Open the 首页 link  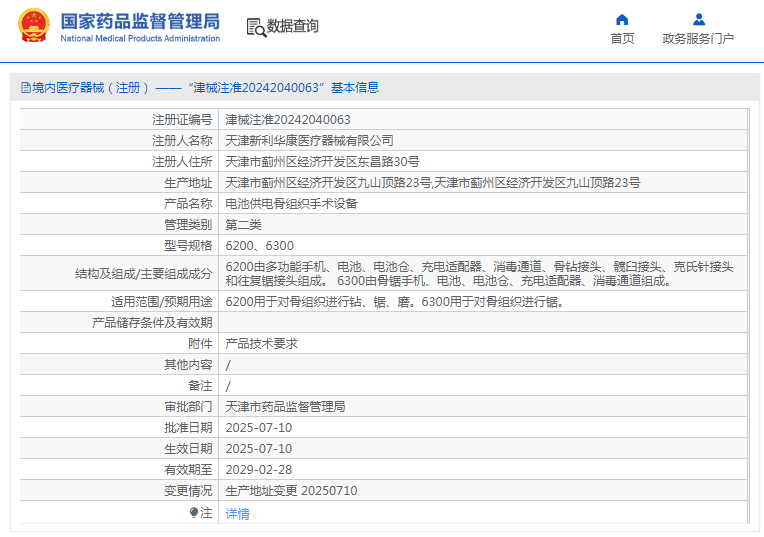click(x=622, y=38)
